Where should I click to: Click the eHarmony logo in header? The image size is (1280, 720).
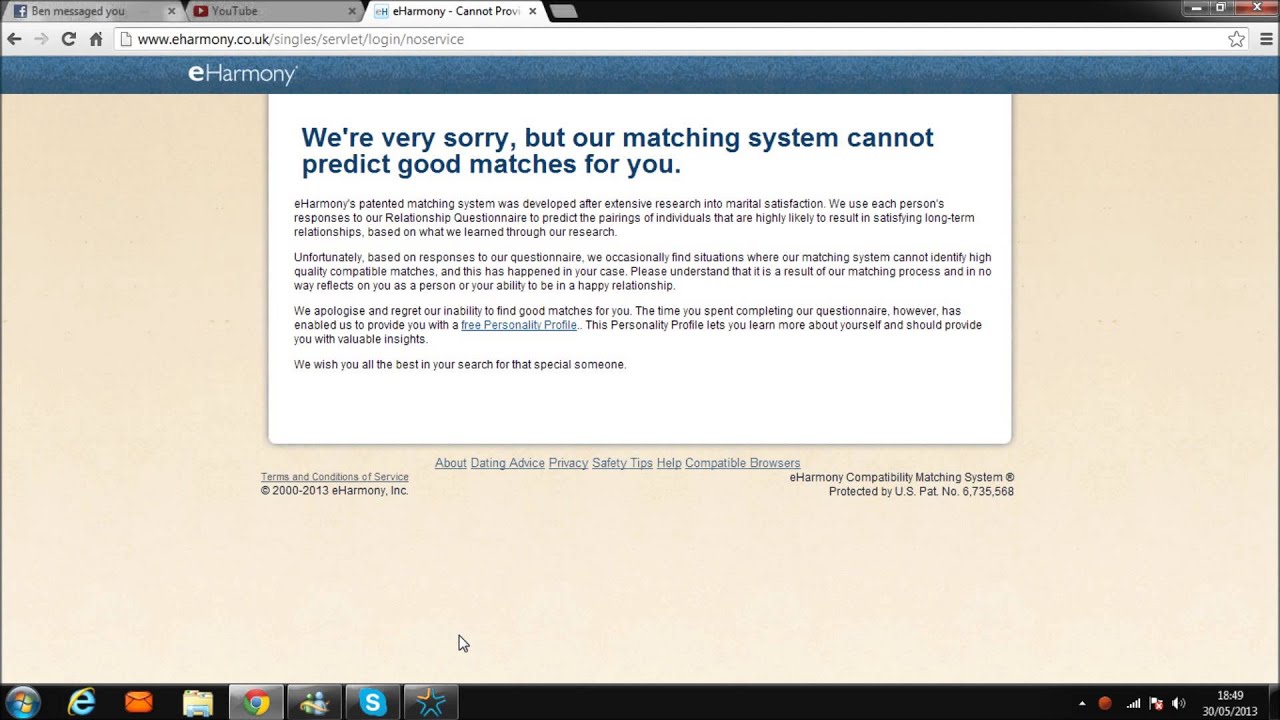click(243, 74)
